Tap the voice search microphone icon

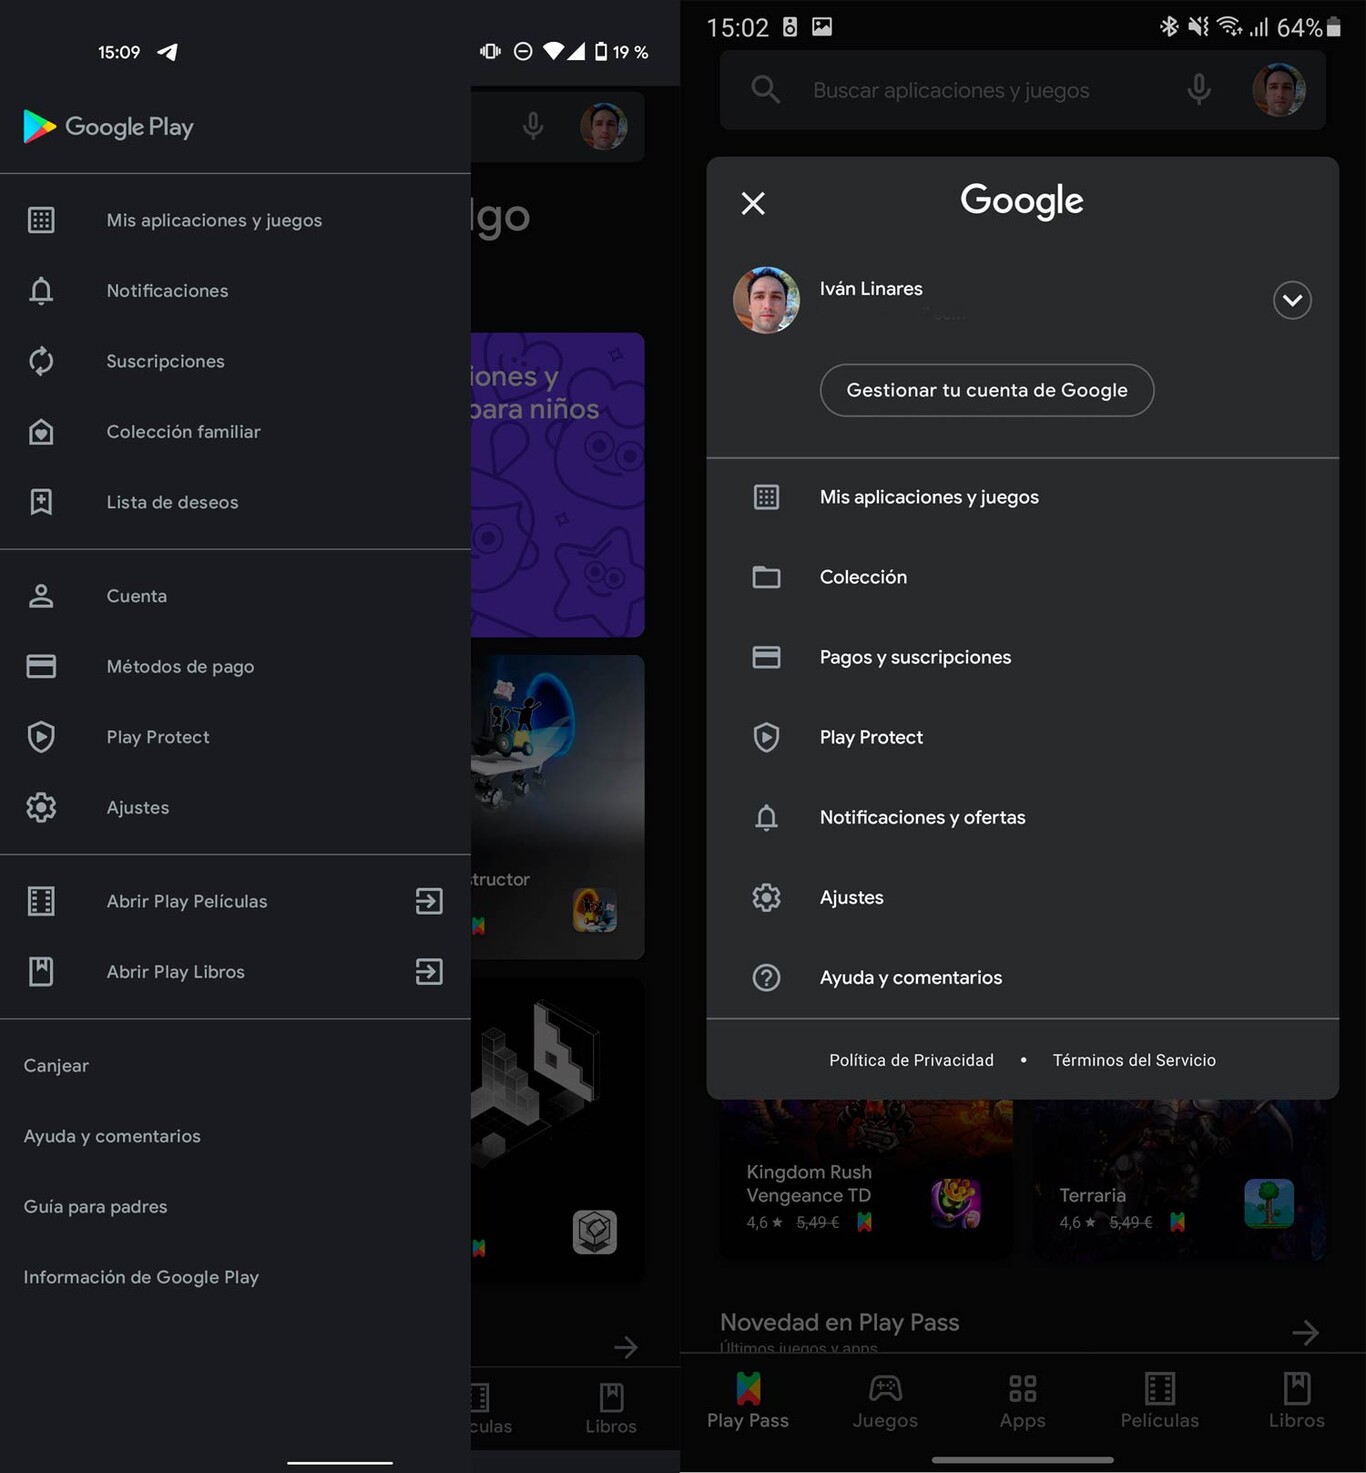[x=1198, y=90]
